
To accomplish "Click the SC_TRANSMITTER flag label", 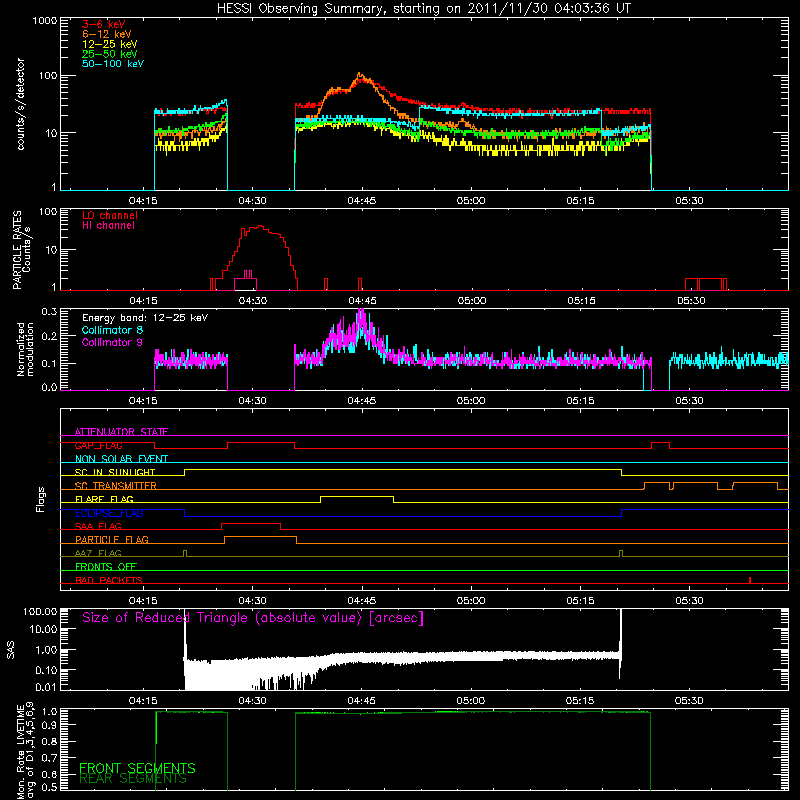I will [116, 486].
